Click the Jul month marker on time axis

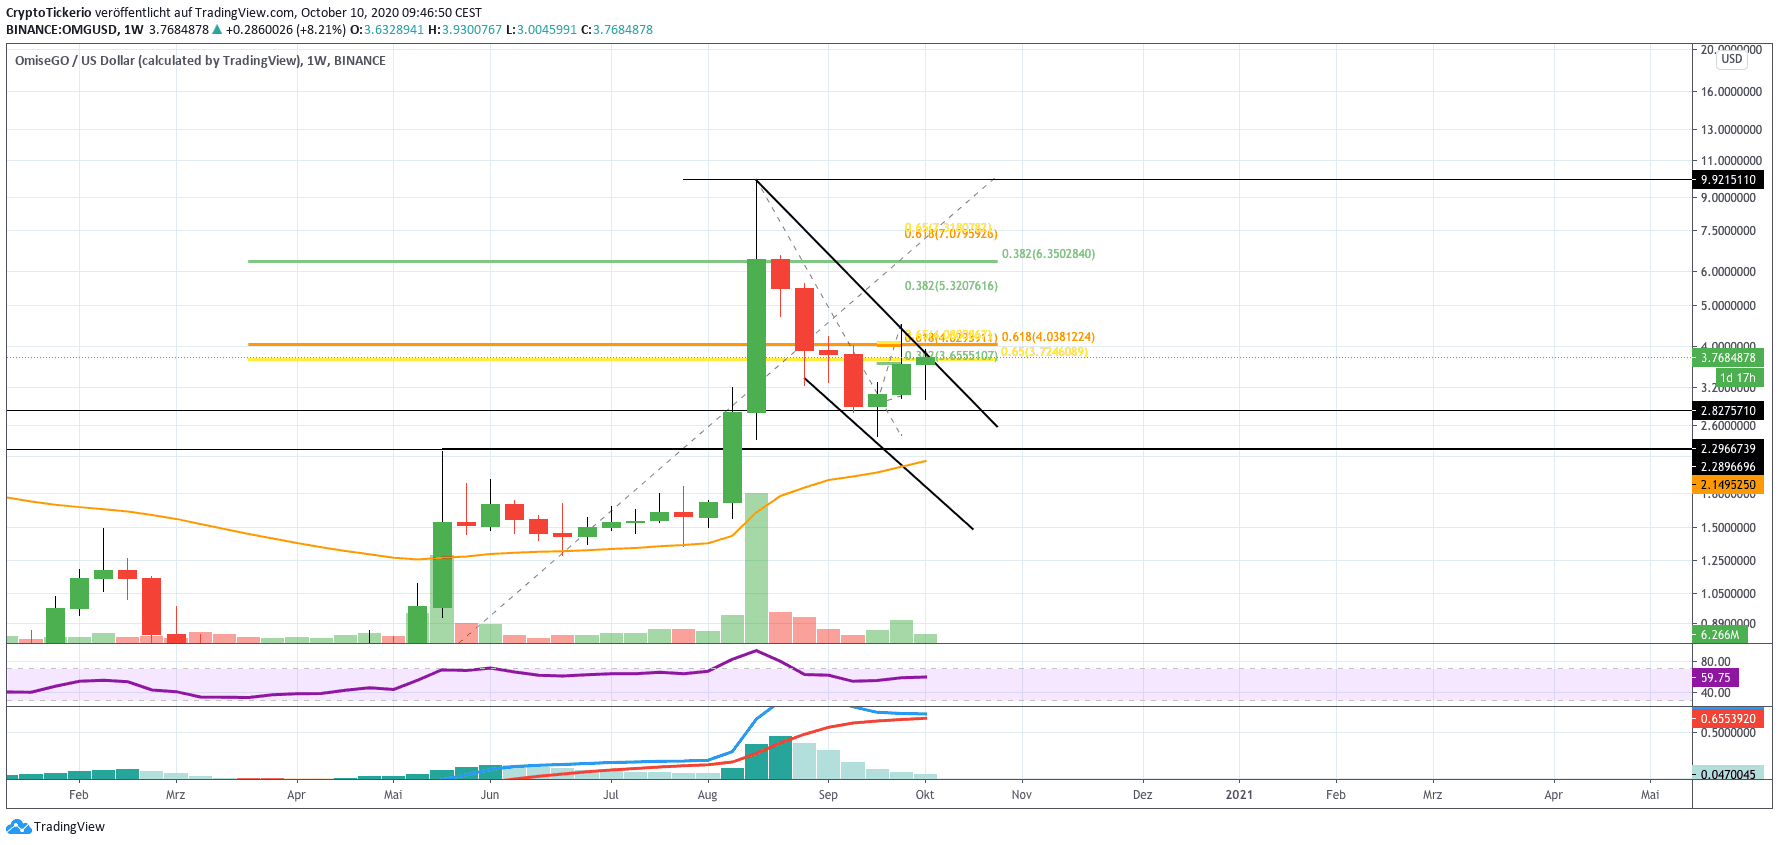pos(611,795)
